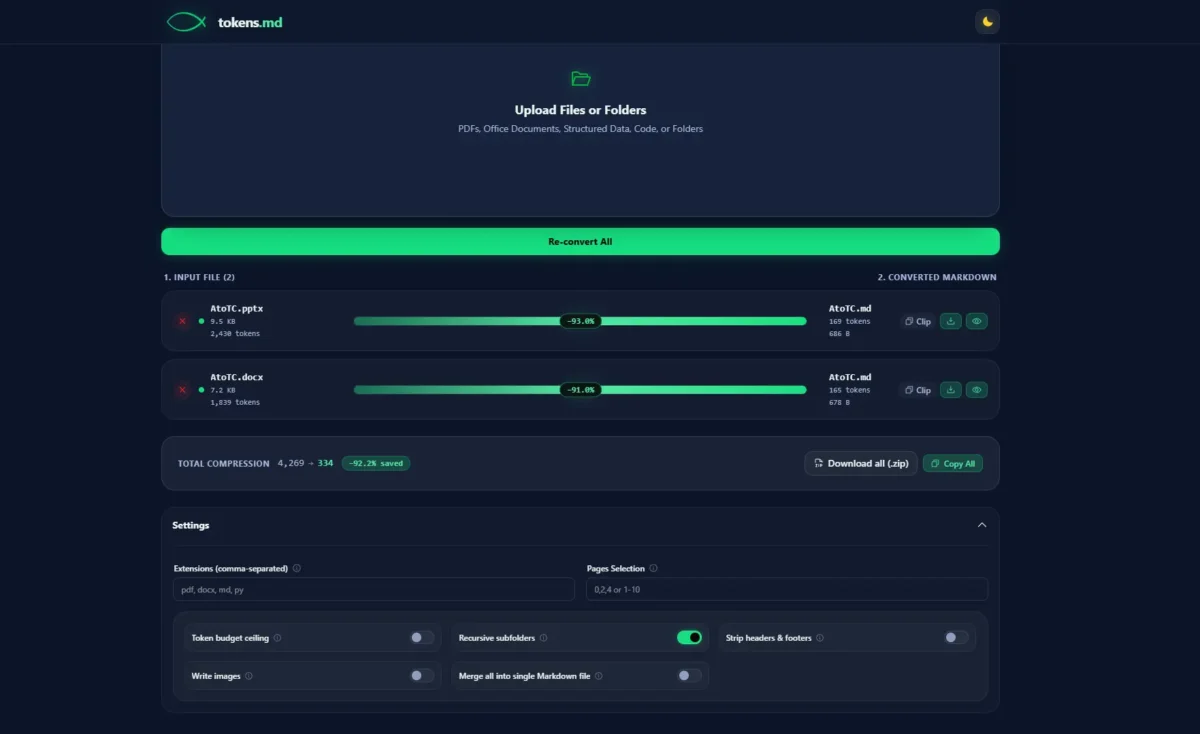Toggle the moon dark-mode icon
The height and width of the screenshot is (734, 1200).
point(987,21)
